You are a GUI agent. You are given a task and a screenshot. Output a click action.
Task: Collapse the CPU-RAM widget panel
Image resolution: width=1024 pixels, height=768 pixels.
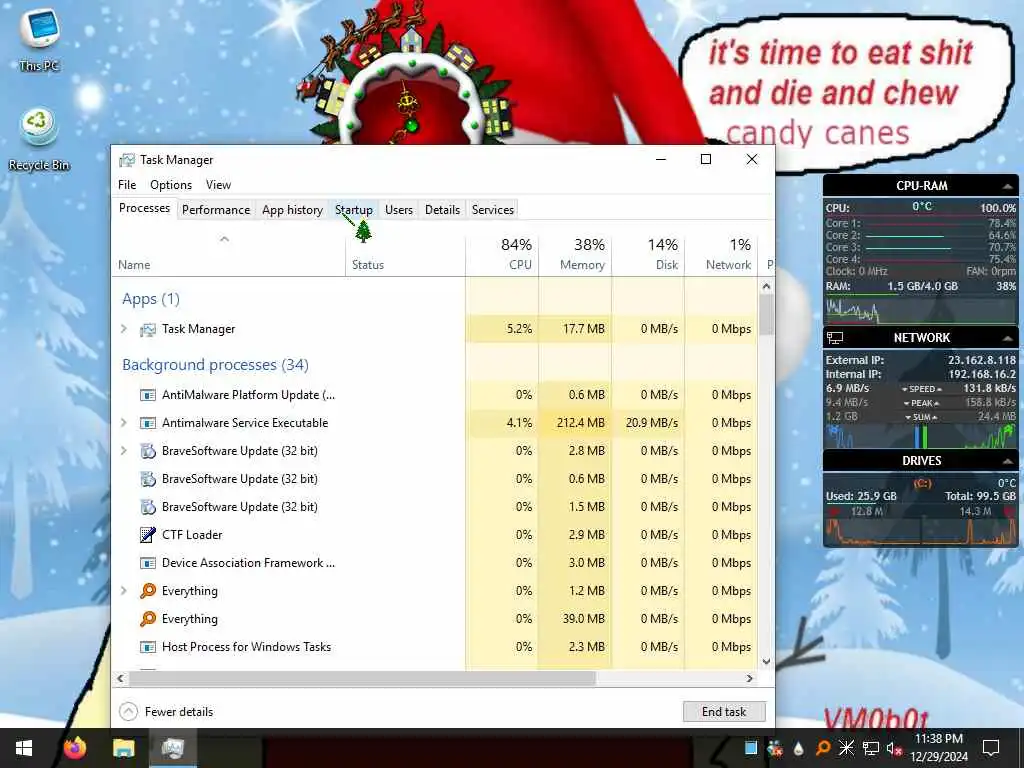pyautogui.click(x=1007, y=186)
